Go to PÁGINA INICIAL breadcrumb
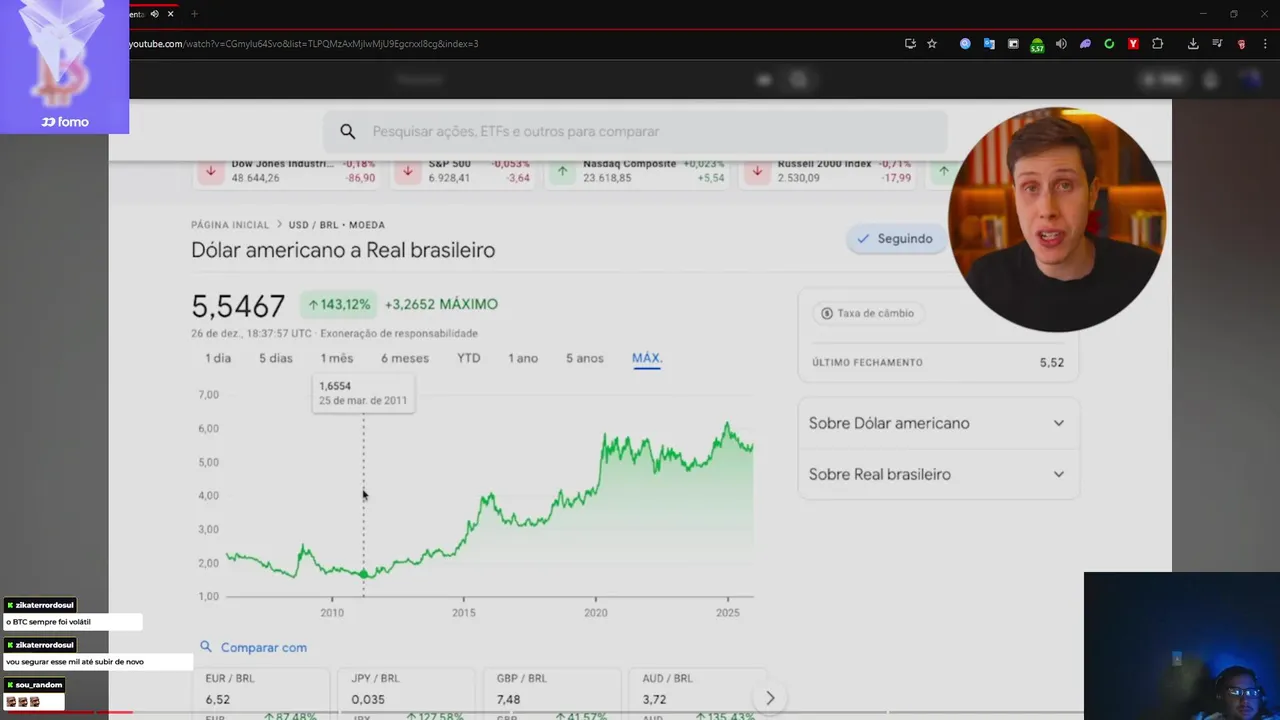The width and height of the screenshot is (1280, 720). click(230, 225)
